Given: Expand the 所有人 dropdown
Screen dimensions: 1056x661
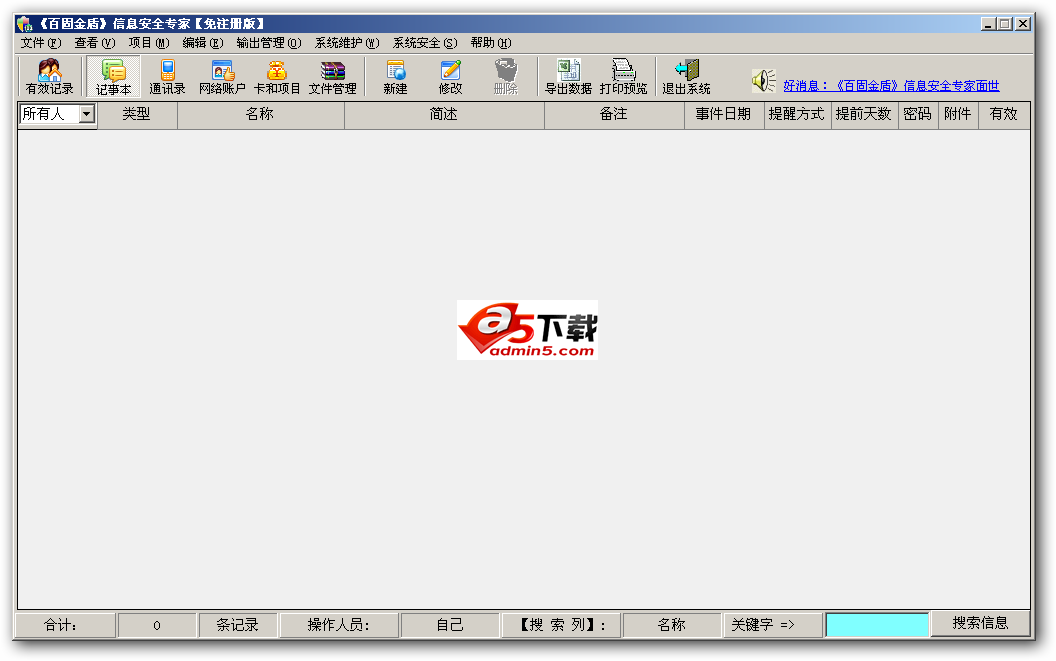Looking at the screenshot, I should click(86, 114).
